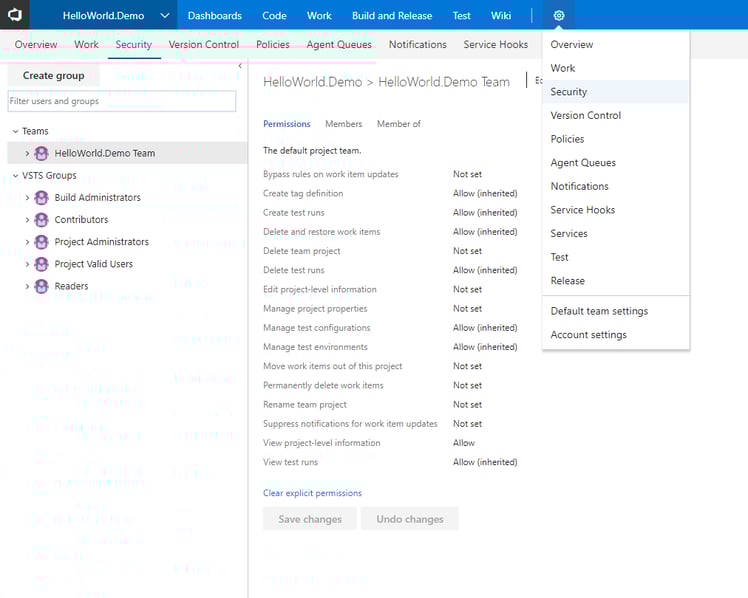748x598 pixels.
Task: Switch to the Notifications settings tab
Action: click(418, 44)
